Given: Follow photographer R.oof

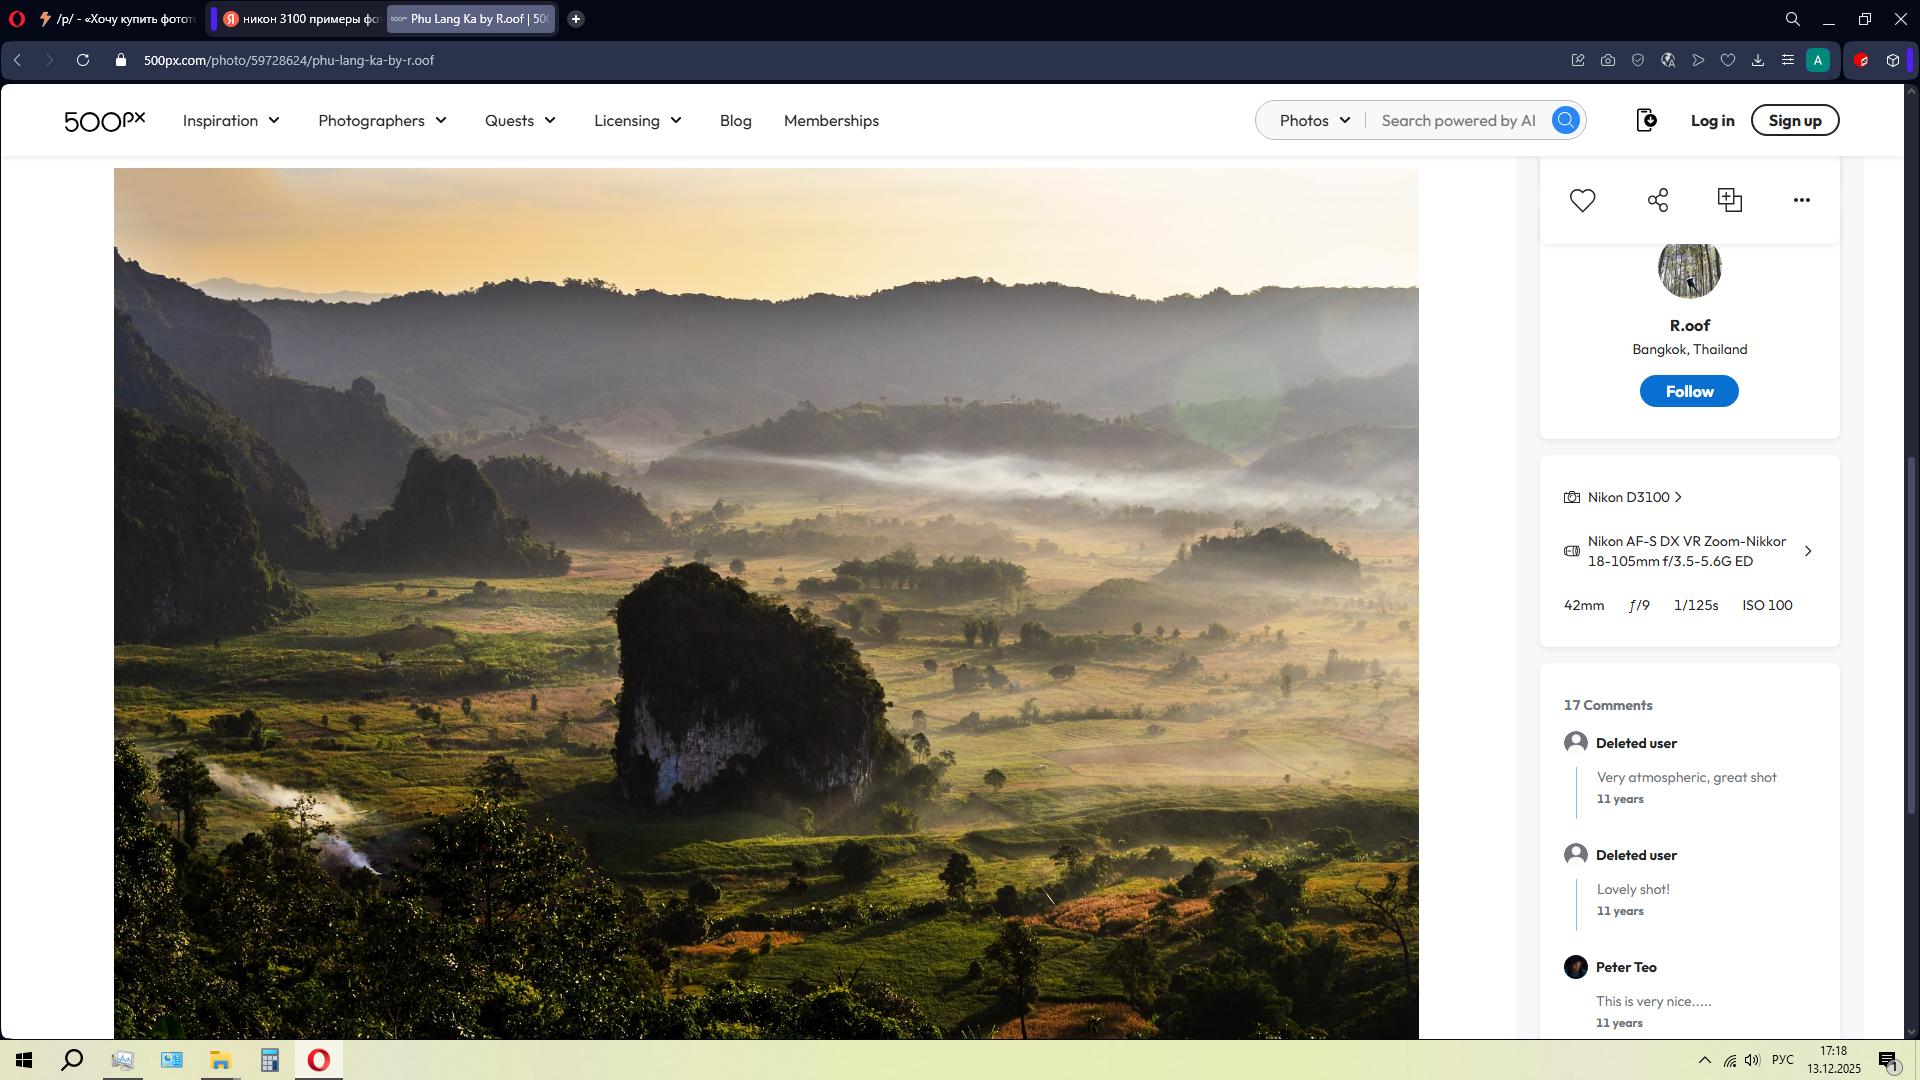Looking at the screenshot, I should 1688,391.
